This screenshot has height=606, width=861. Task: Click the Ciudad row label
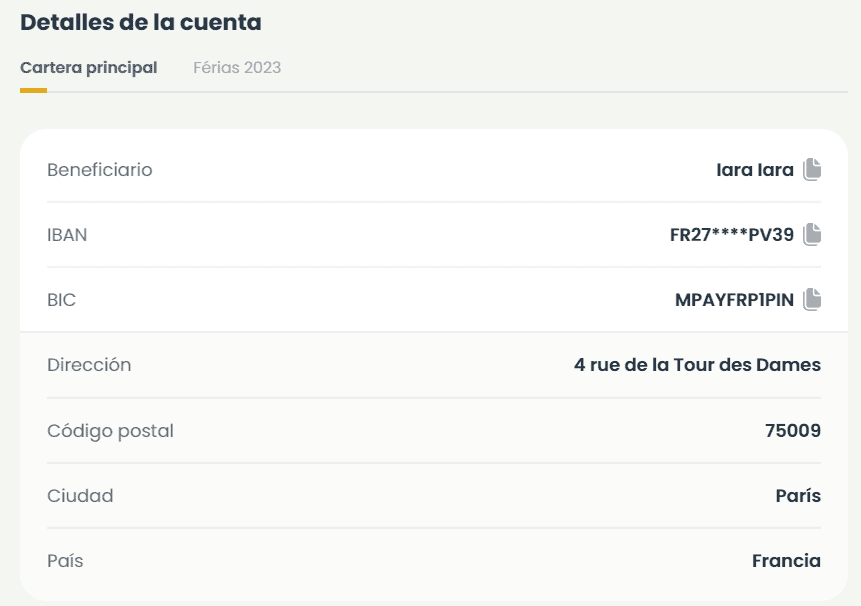[80, 496]
